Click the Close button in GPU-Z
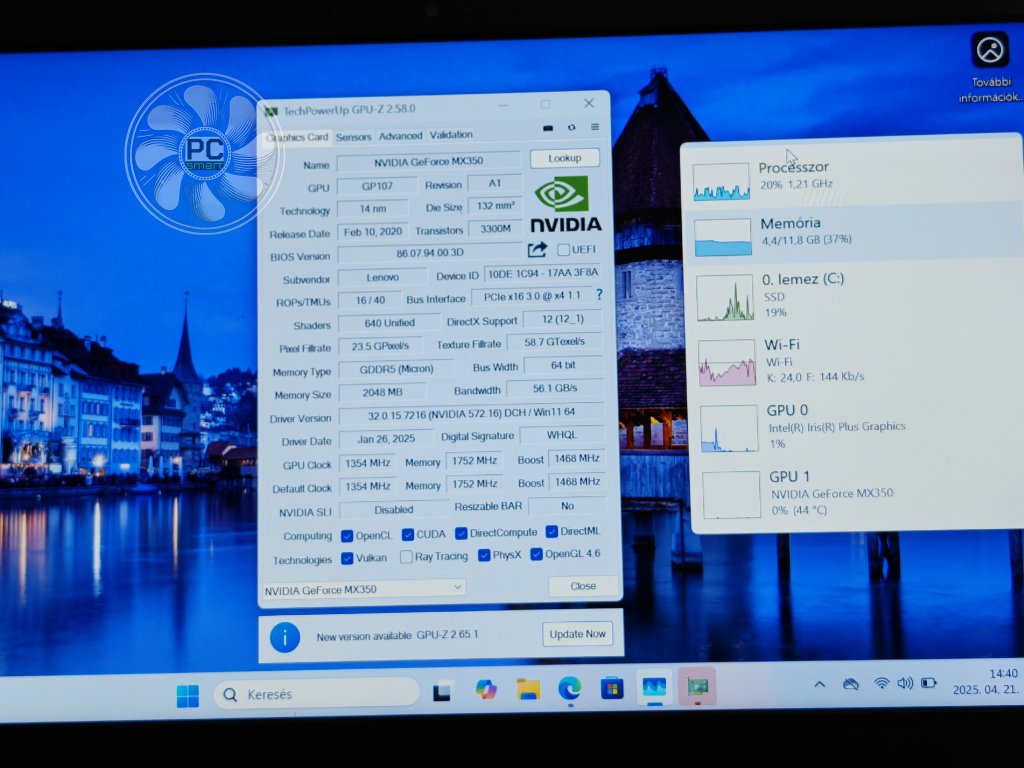This screenshot has width=1024, height=768. click(583, 586)
